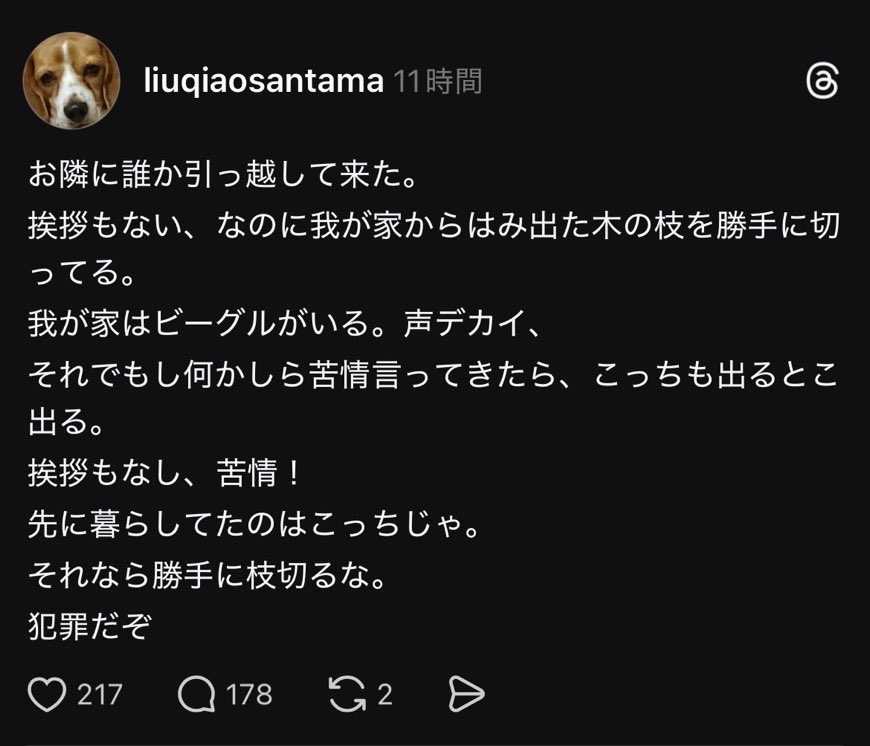
Task: Click the 11時間 timestamp
Action: click(438, 81)
